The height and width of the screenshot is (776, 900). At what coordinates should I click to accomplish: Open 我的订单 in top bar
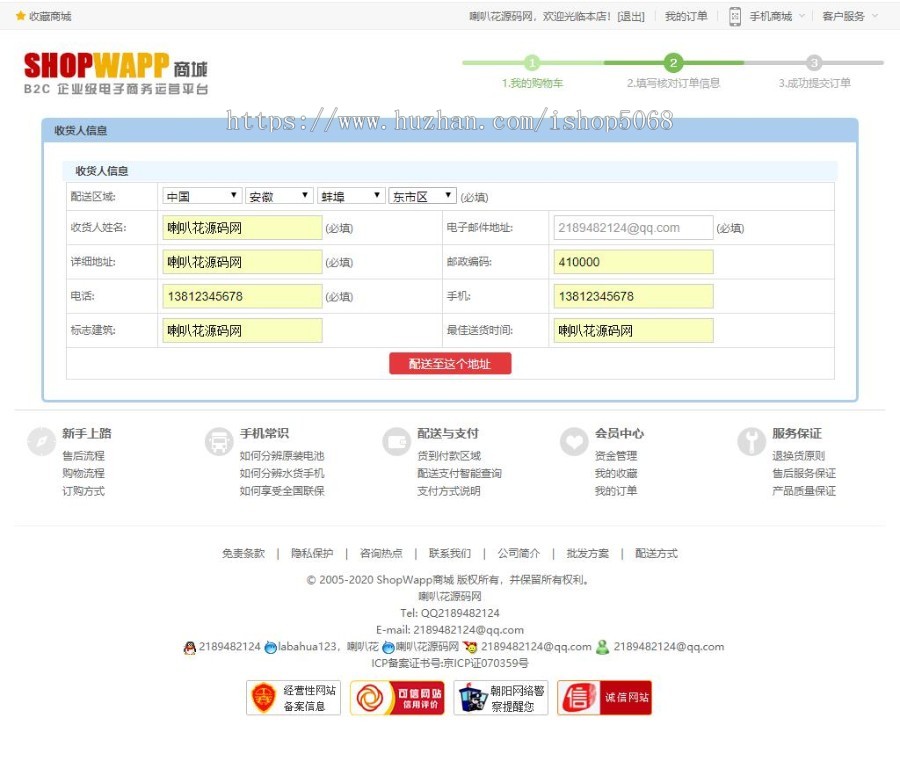click(686, 17)
